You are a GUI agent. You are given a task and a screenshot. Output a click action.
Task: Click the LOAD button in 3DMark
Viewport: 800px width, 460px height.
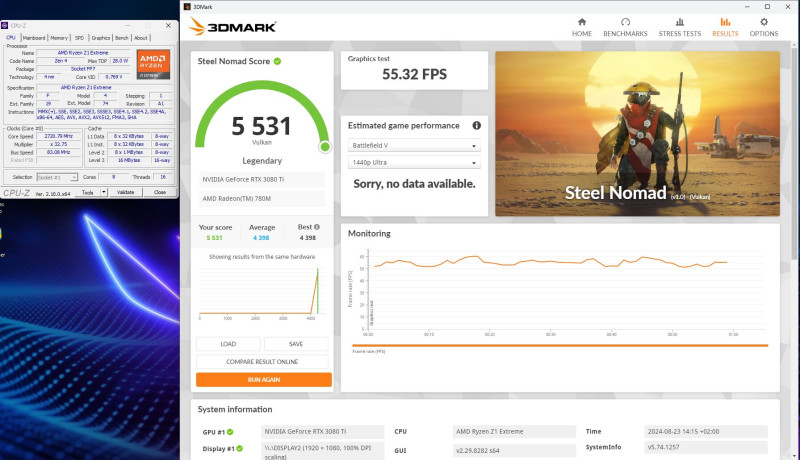pos(228,344)
